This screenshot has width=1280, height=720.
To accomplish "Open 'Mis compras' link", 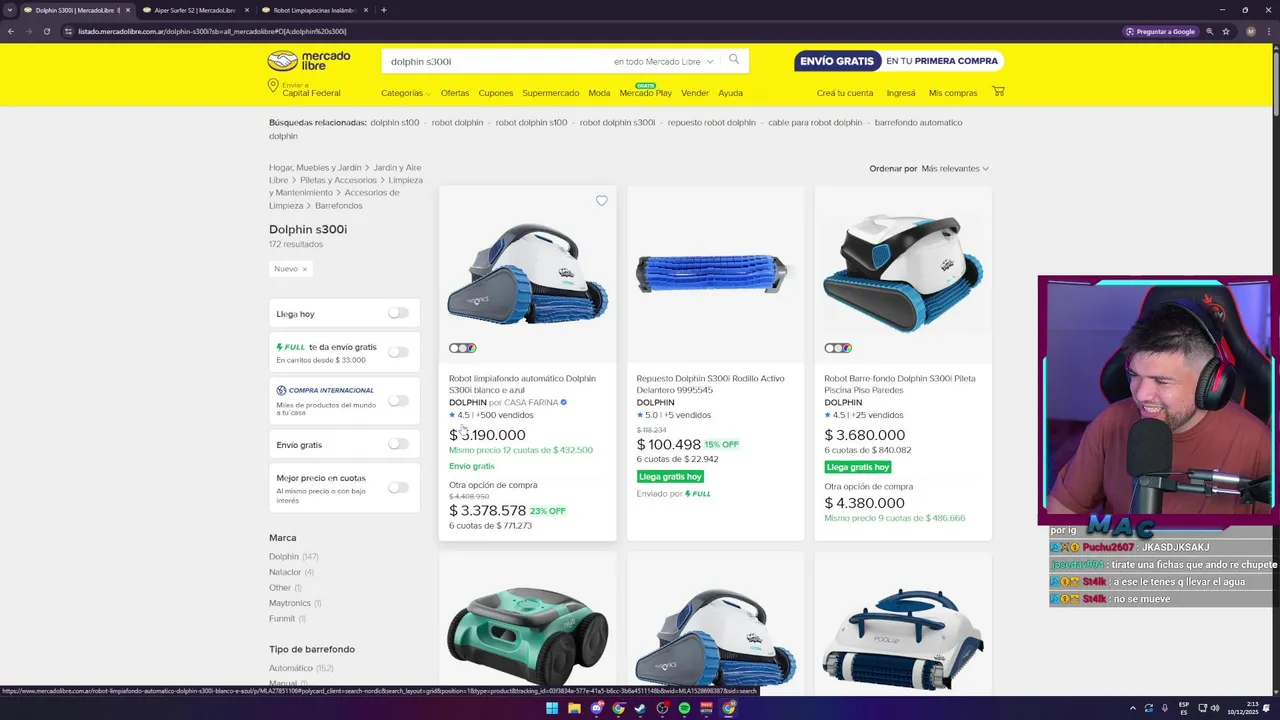I will [x=953, y=93].
